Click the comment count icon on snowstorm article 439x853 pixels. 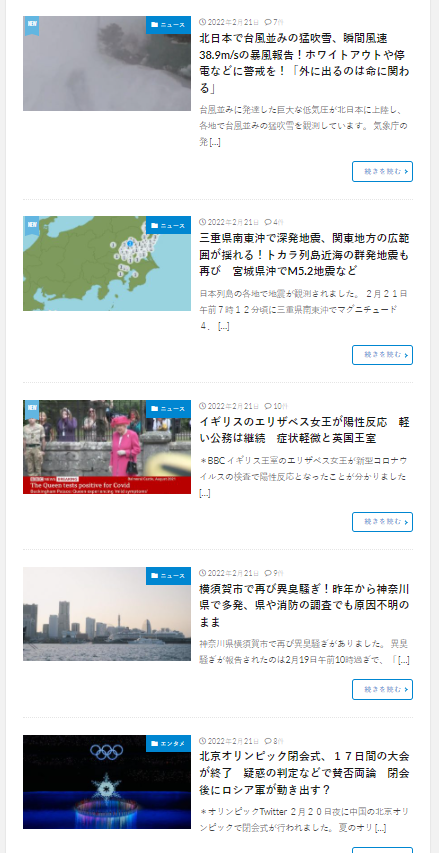(x=268, y=22)
